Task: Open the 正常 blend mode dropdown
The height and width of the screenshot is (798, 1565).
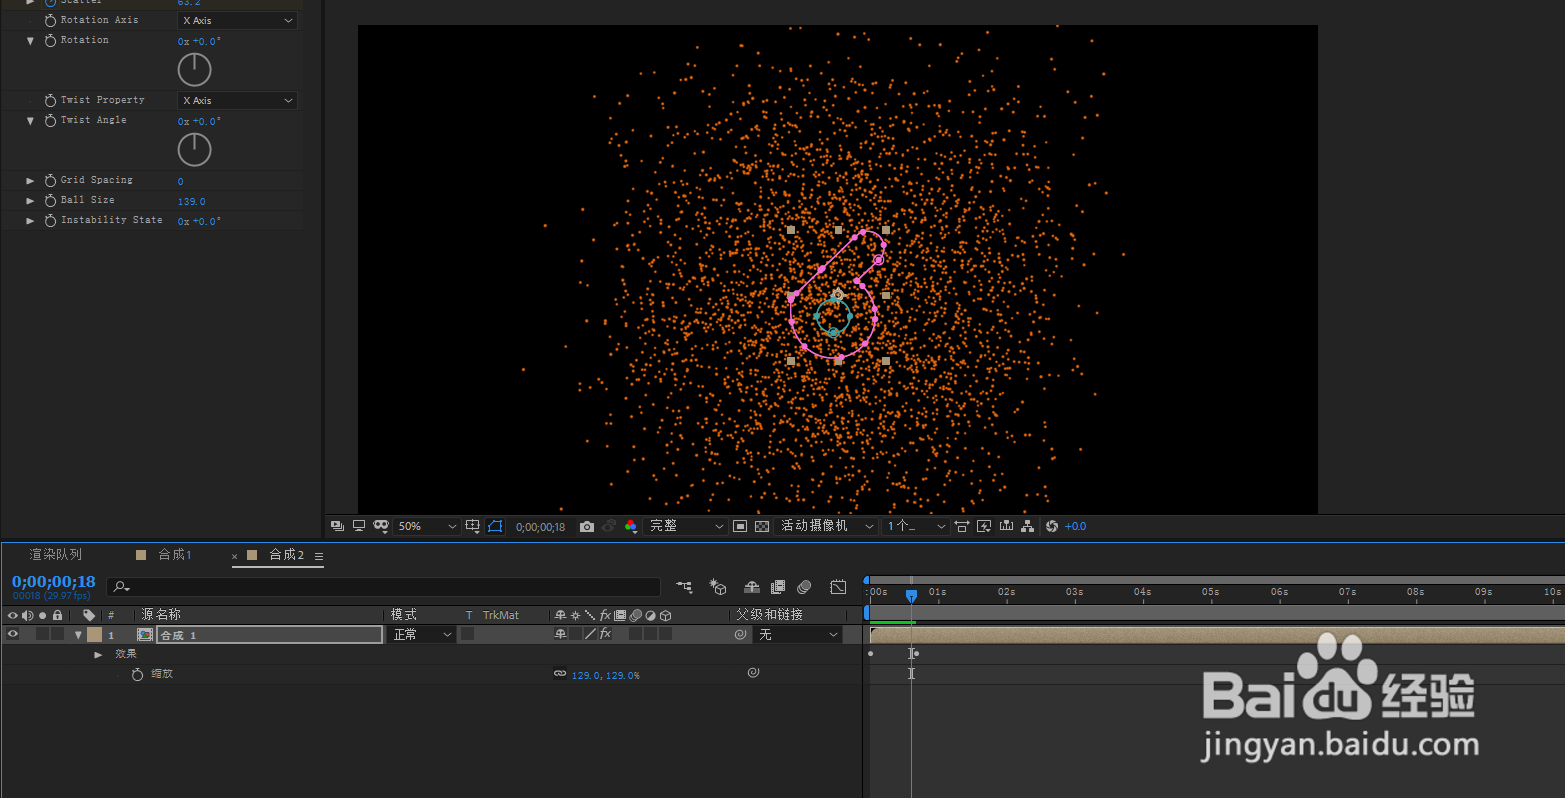Action: click(422, 635)
